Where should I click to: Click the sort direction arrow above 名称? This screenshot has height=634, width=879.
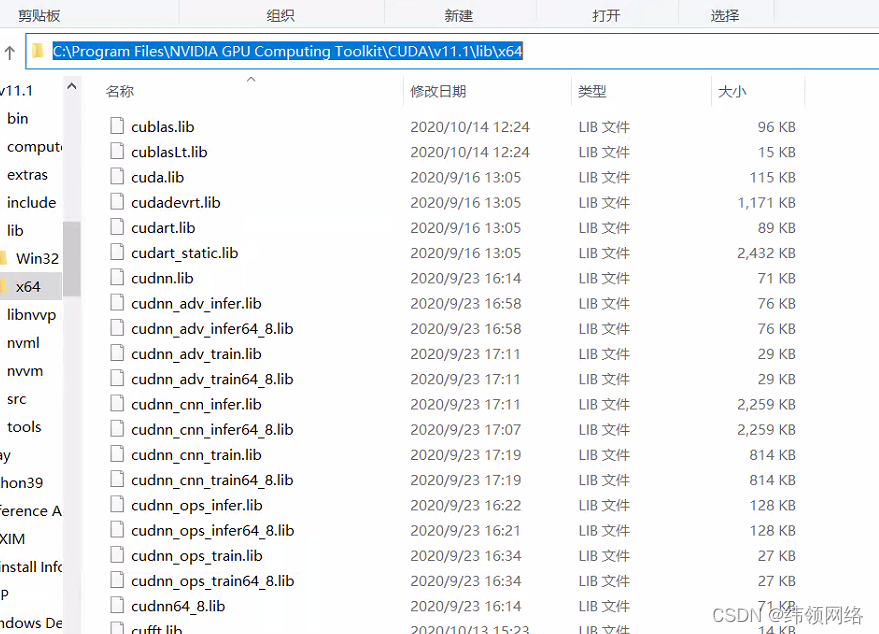(x=251, y=80)
